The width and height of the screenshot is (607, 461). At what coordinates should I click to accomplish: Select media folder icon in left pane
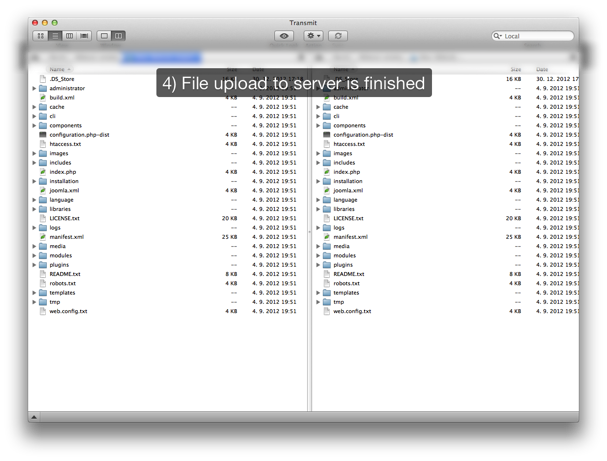click(43, 246)
